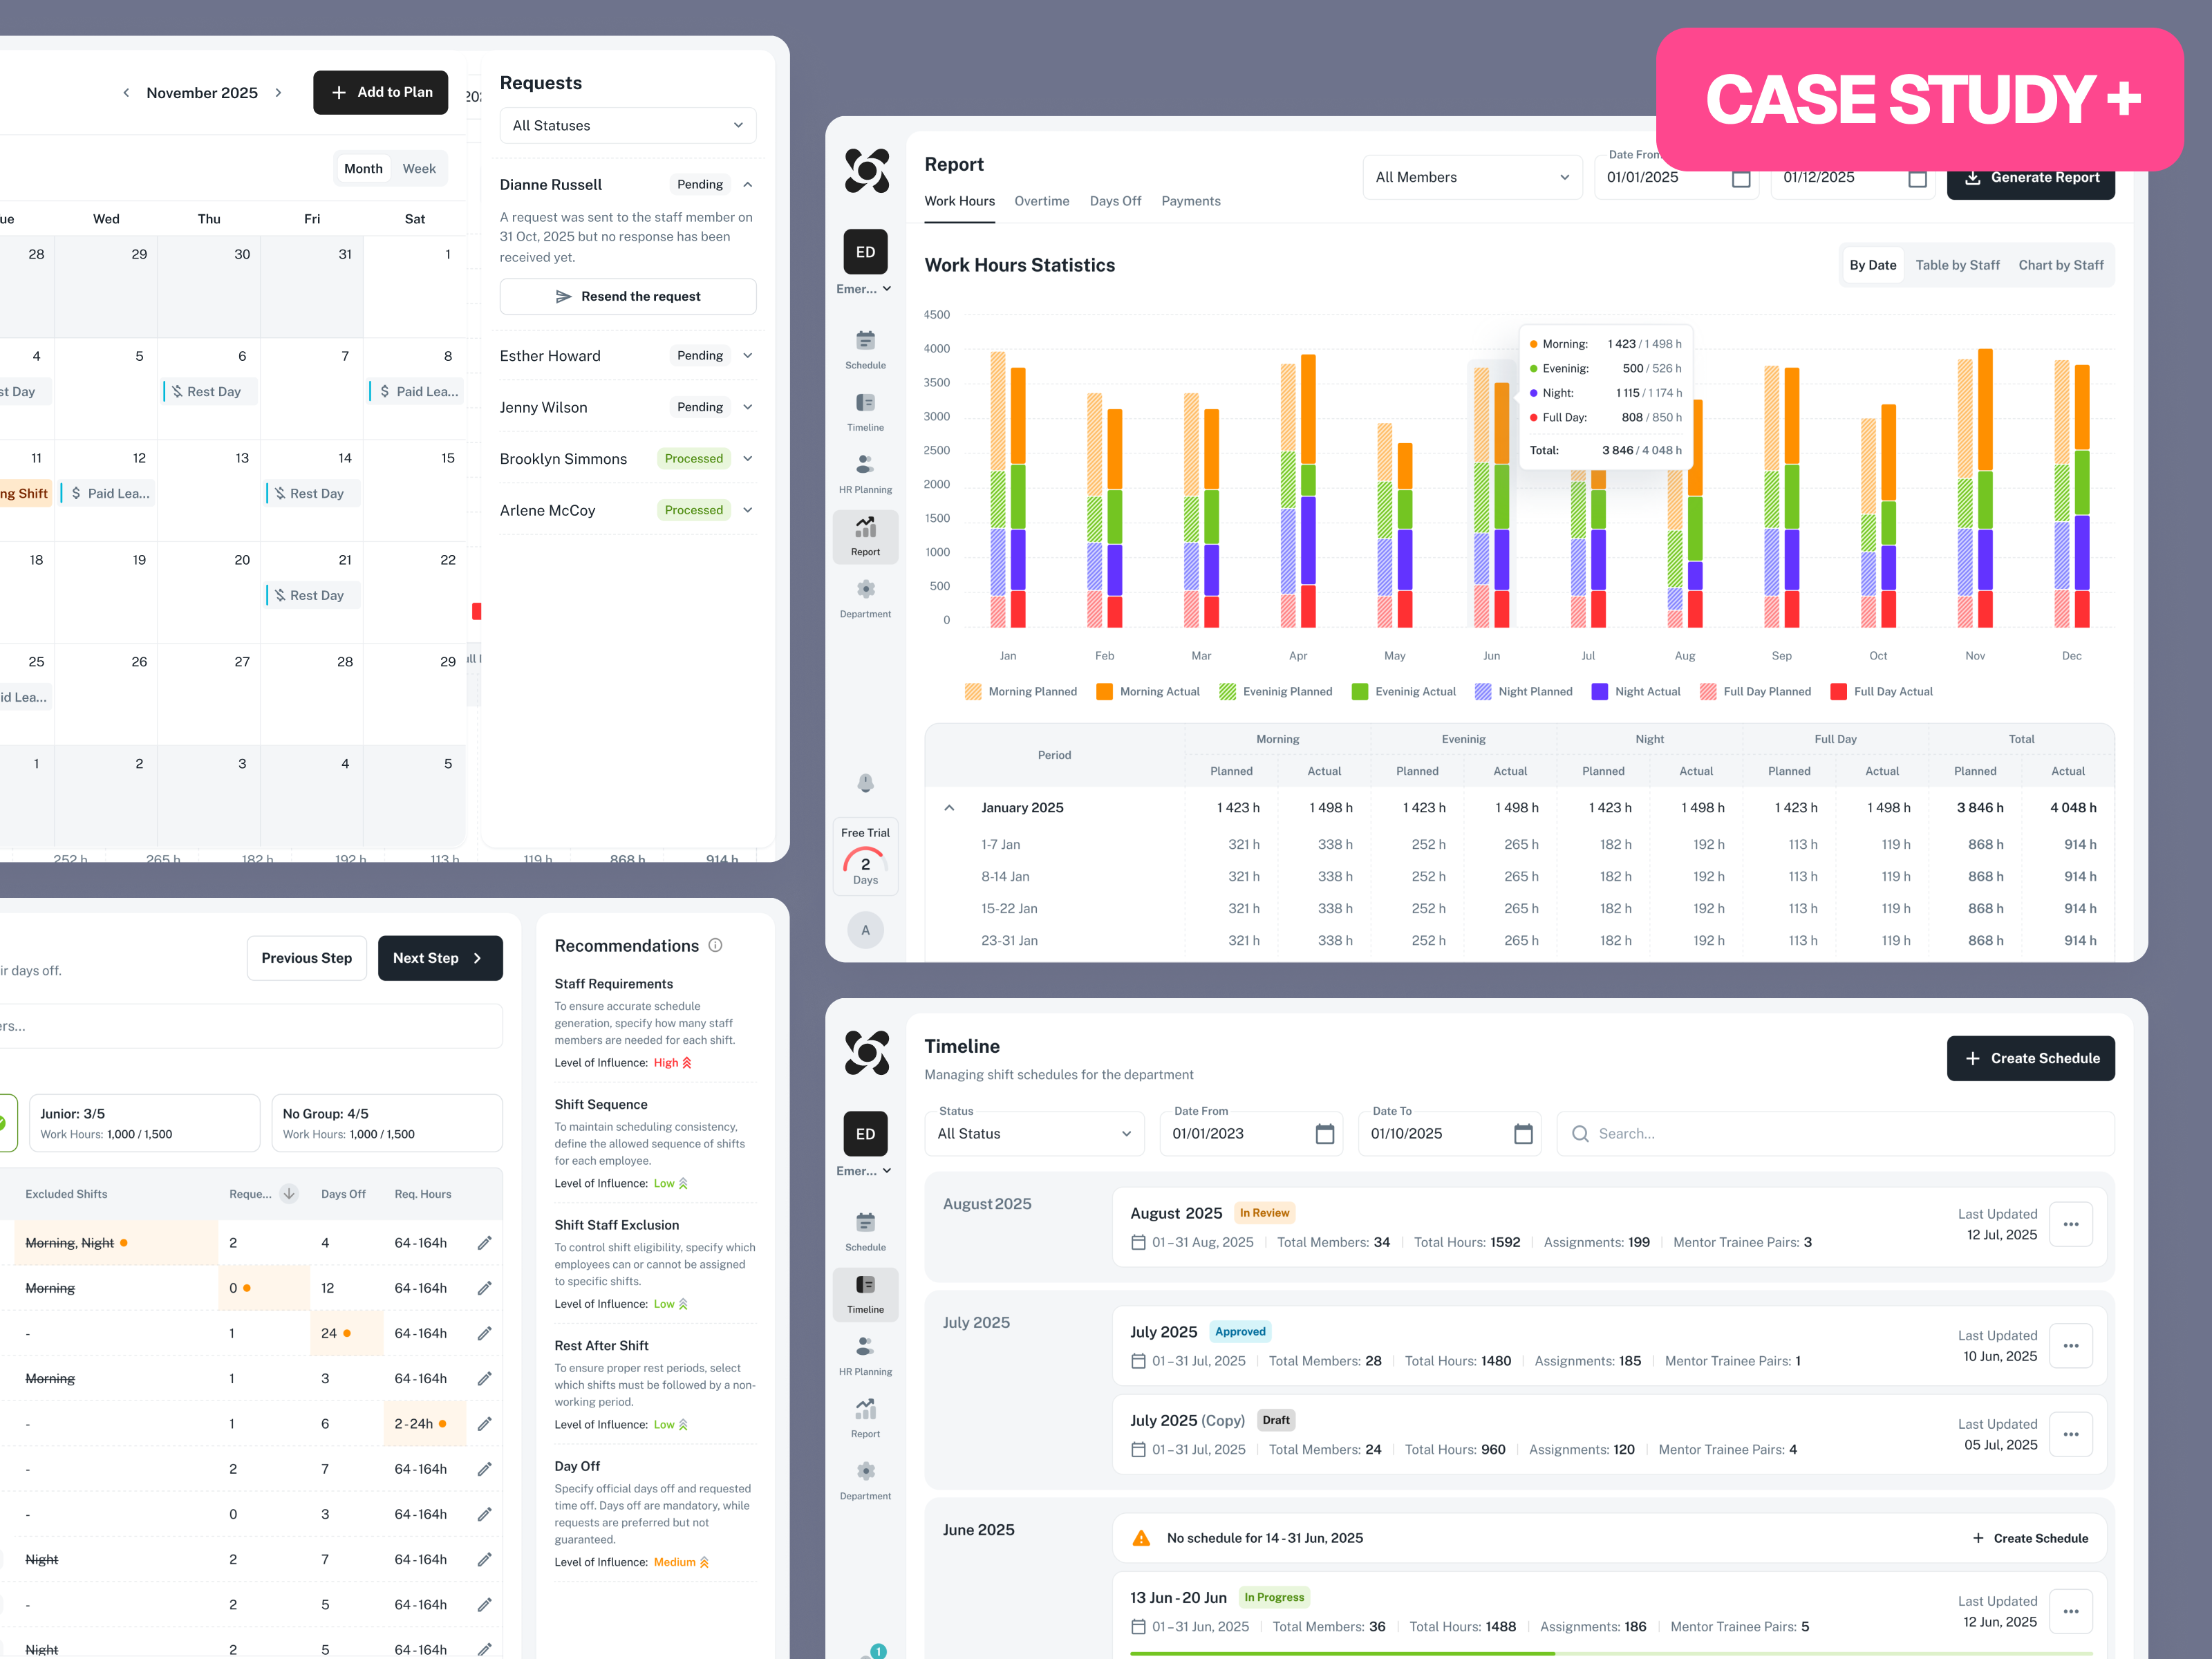The image size is (2212, 1659).
Task: Toggle statistics view to Chart by Staff
Action: click(x=2061, y=265)
